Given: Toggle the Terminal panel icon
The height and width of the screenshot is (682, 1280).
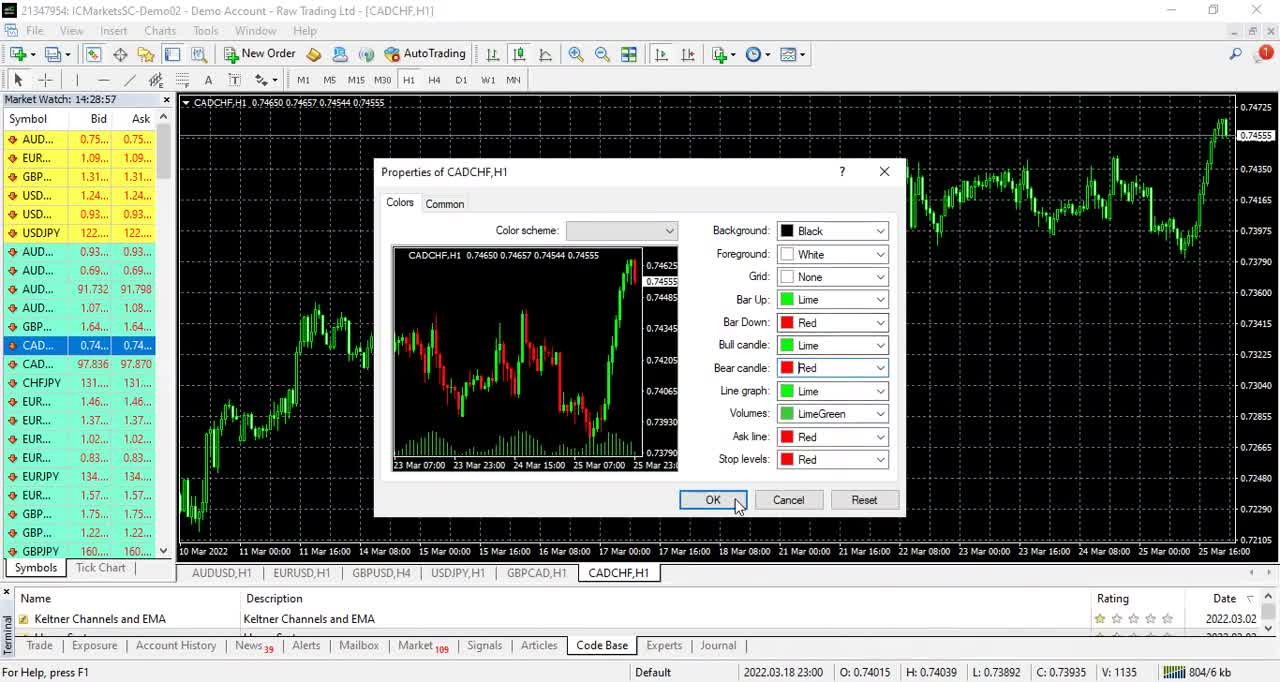Looking at the screenshot, I should 172,54.
